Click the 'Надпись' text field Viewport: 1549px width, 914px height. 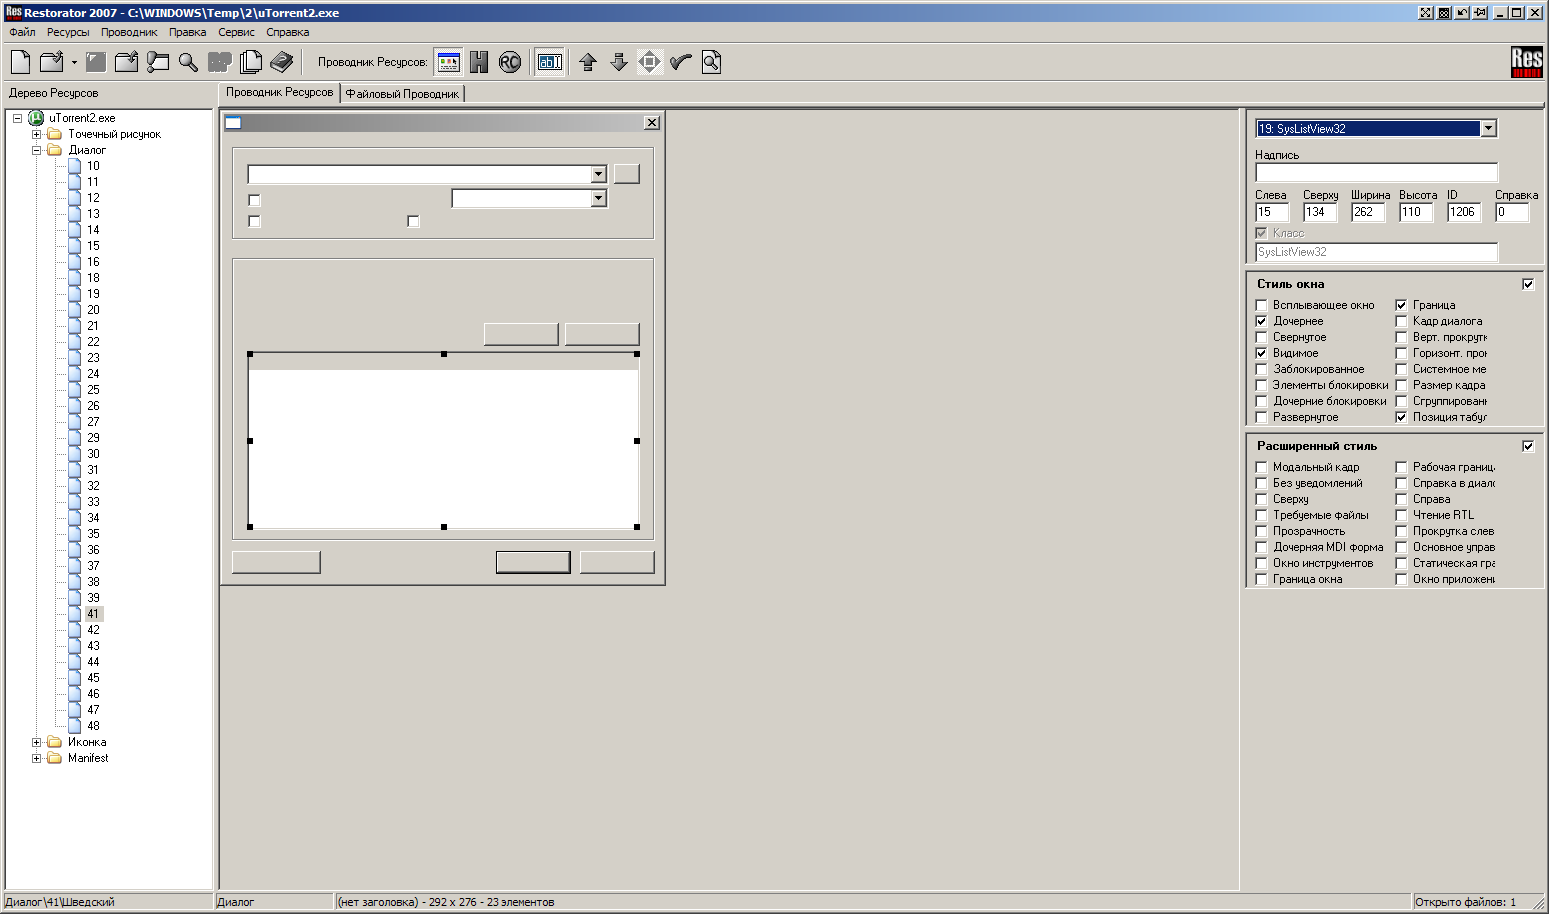tap(1376, 172)
